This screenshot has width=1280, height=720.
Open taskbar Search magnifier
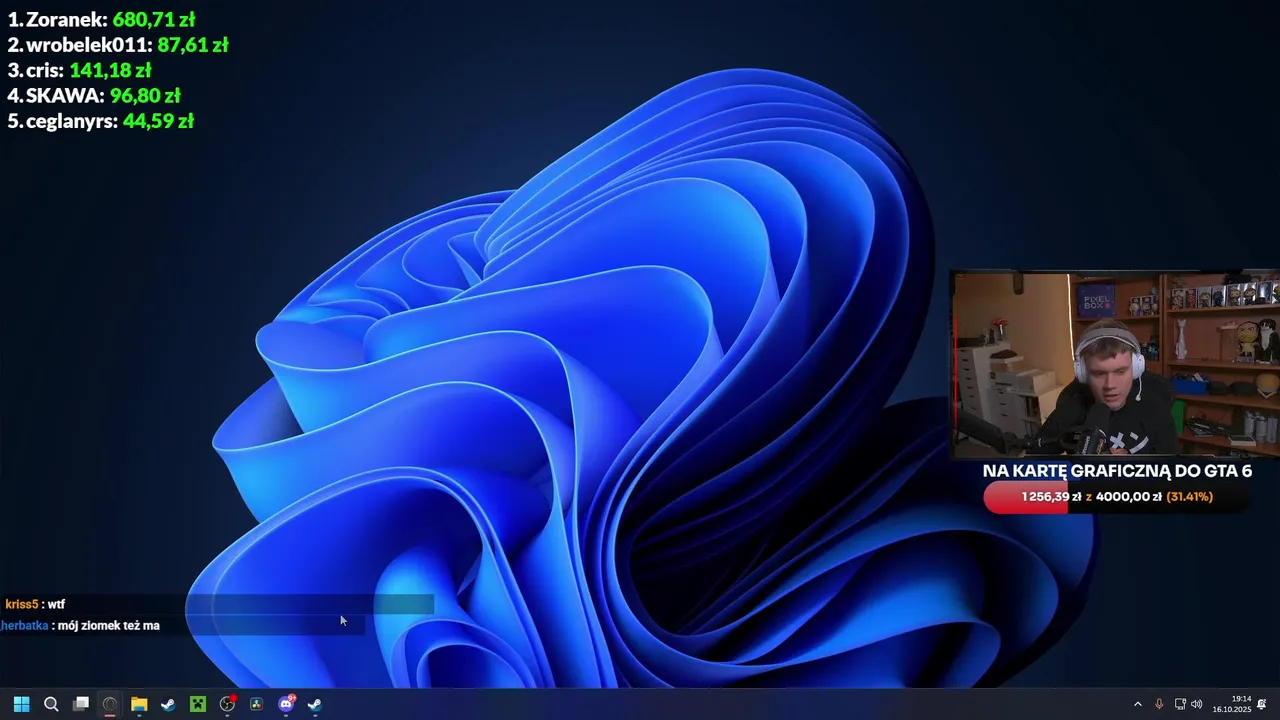click(51, 704)
